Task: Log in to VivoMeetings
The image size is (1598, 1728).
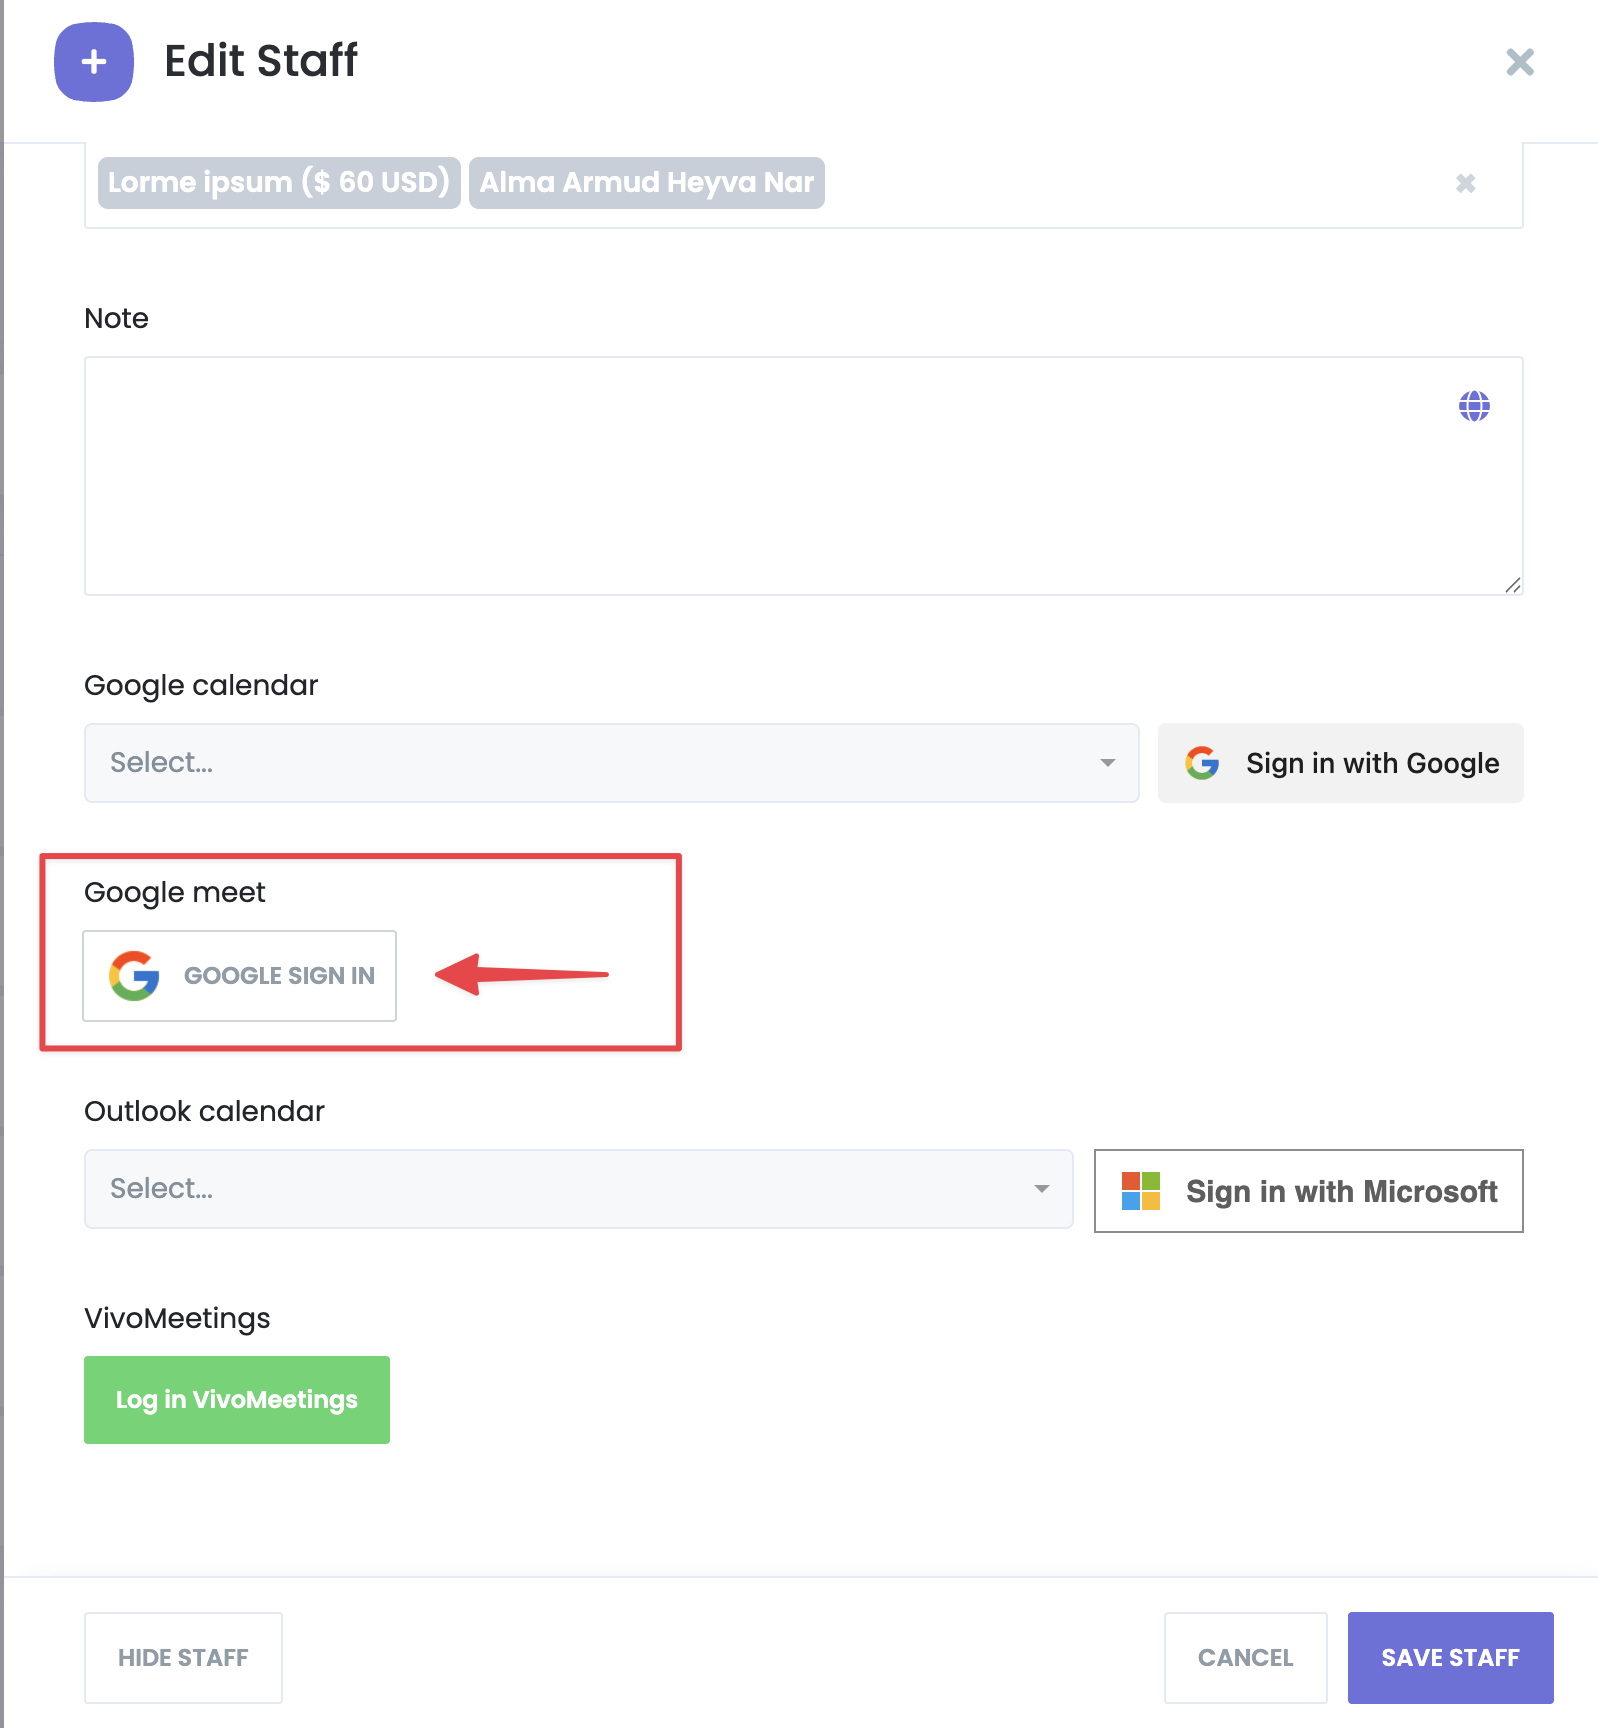Action: coord(237,1400)
